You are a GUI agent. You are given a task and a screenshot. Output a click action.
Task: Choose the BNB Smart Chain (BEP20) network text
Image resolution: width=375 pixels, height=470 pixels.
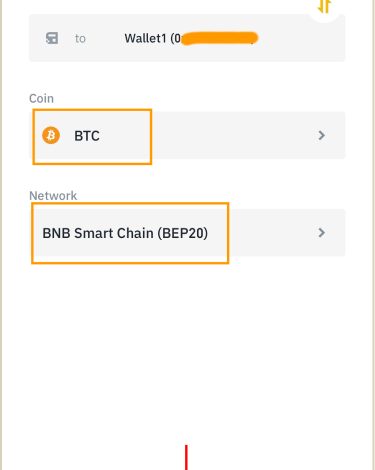click(x=125, y=233)
